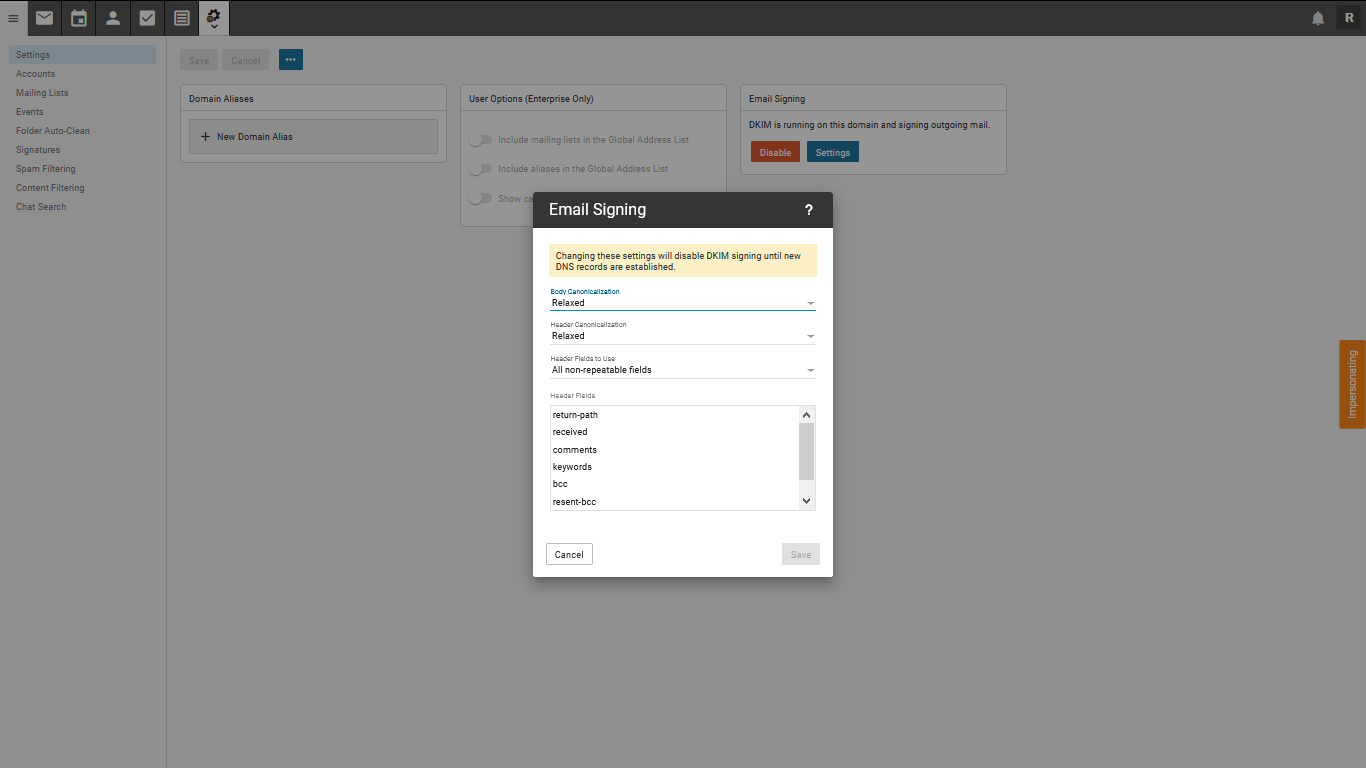The image size is (1366, 768).
Task: Toggle Include mailing lists in Global Address List
Action: (x=482, y=140)
